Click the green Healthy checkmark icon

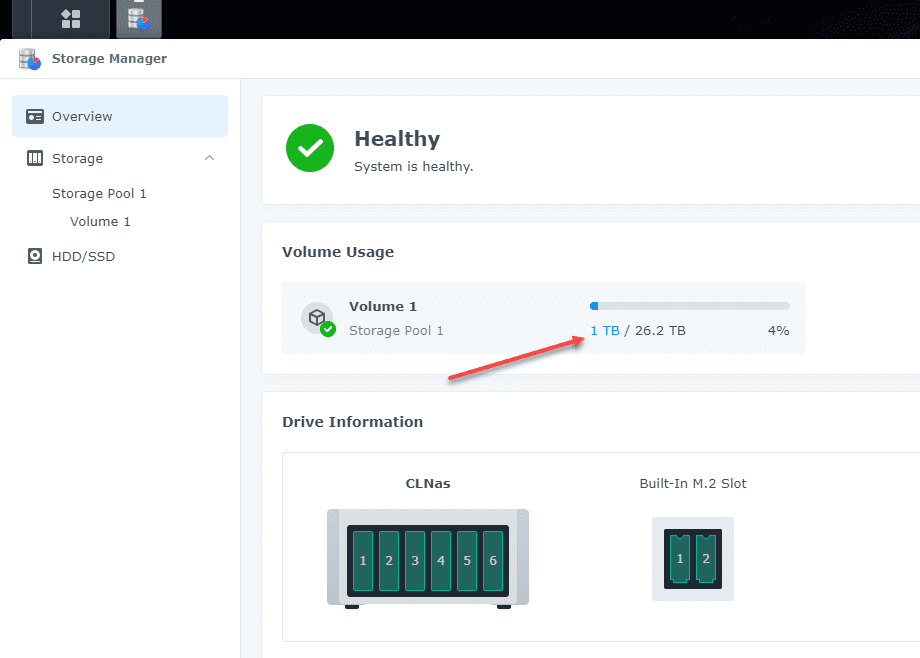point(310,147)
